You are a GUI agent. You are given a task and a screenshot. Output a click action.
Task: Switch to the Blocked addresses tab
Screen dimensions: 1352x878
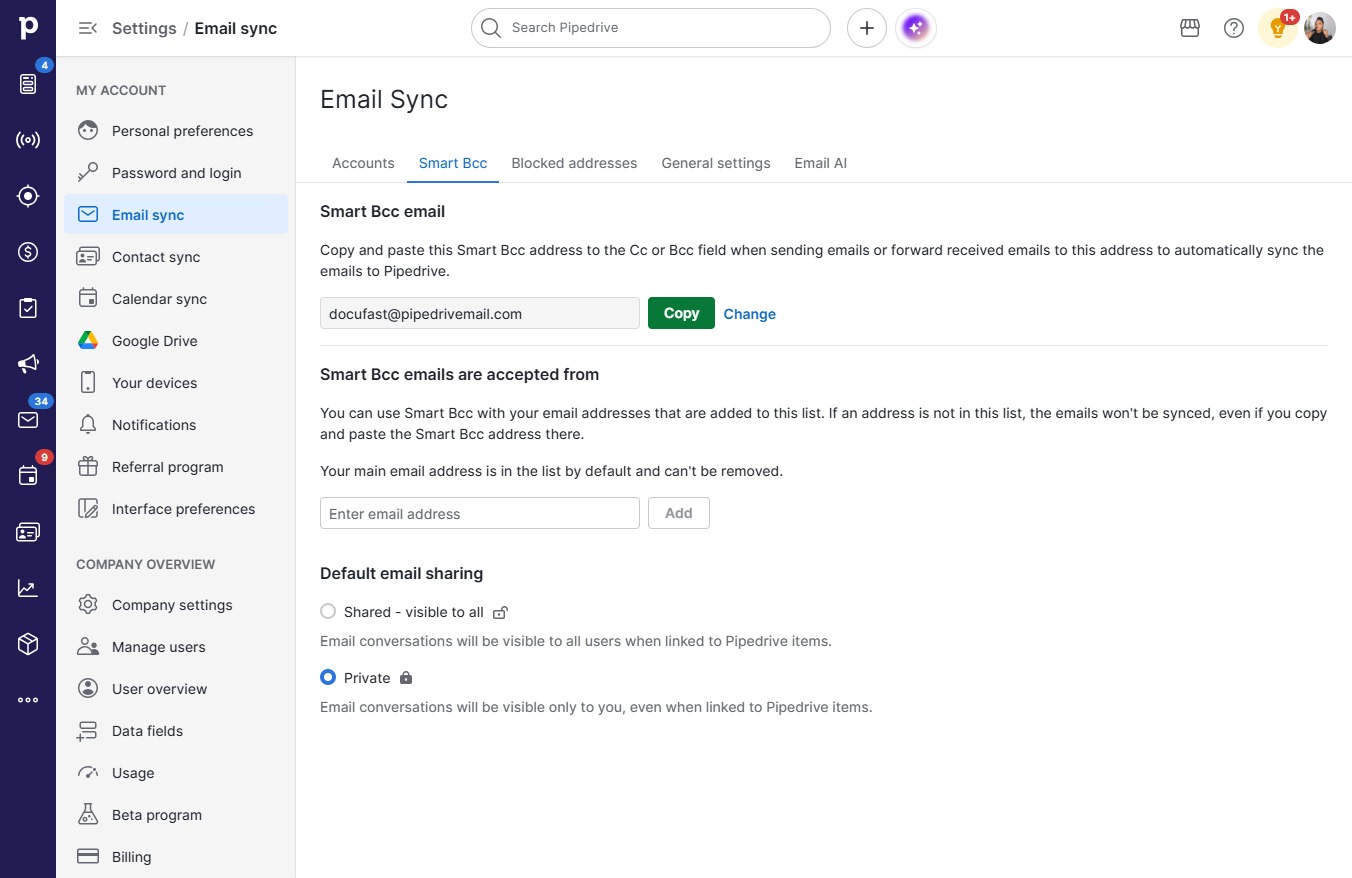[574, 163]
